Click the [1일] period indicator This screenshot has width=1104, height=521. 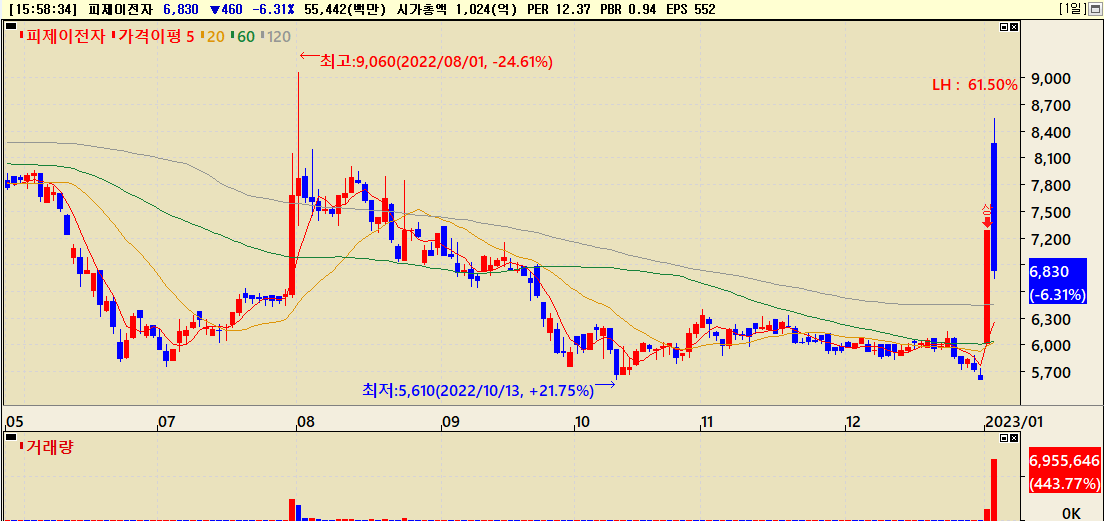1073,8
